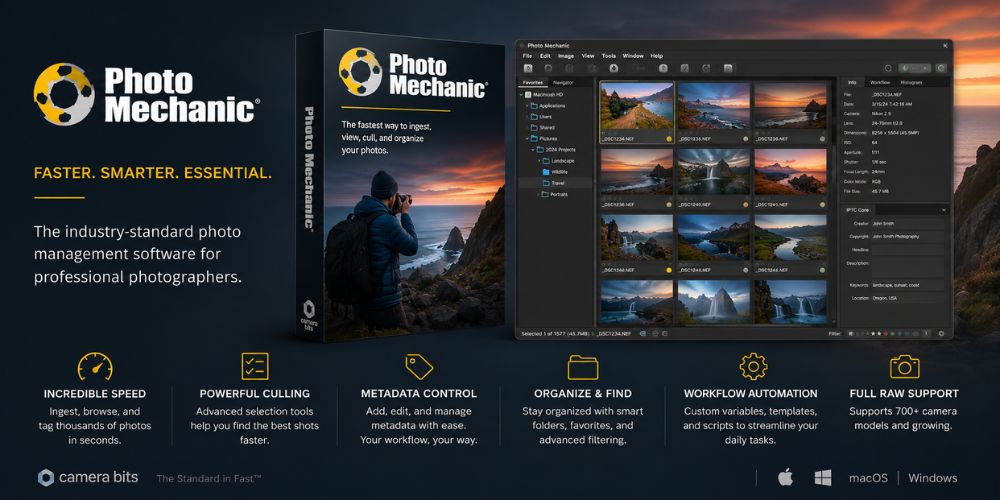The image size is (1000, 500).
Task: Click the Copyright field
Action: point(908,237)
